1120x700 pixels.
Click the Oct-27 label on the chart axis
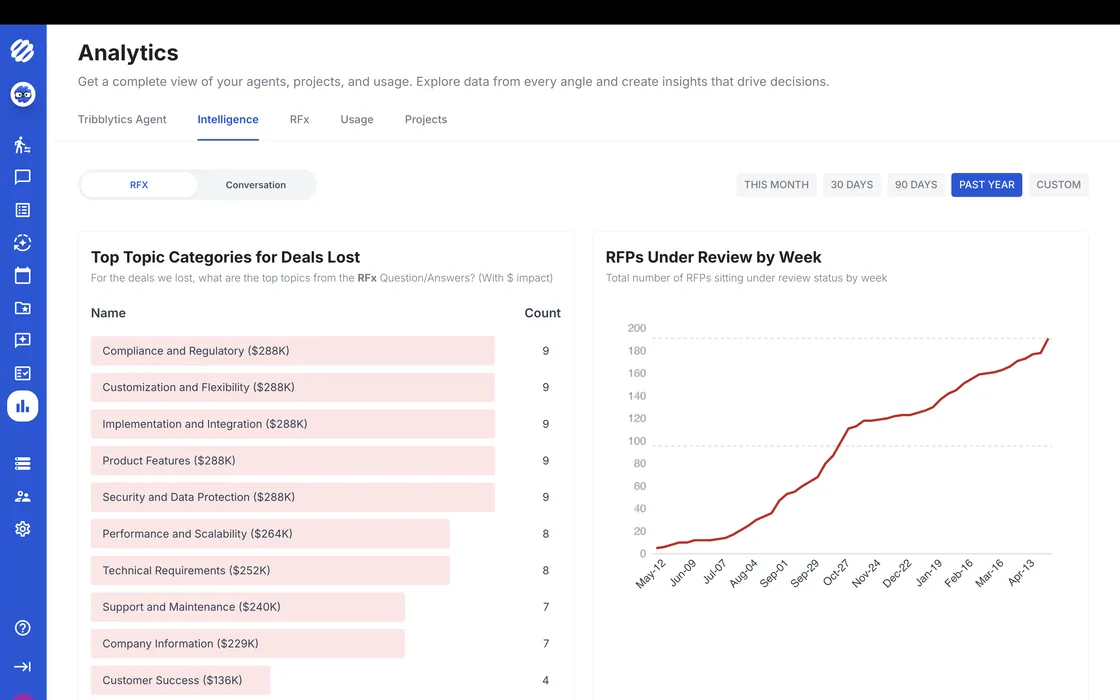coord(836,573)
